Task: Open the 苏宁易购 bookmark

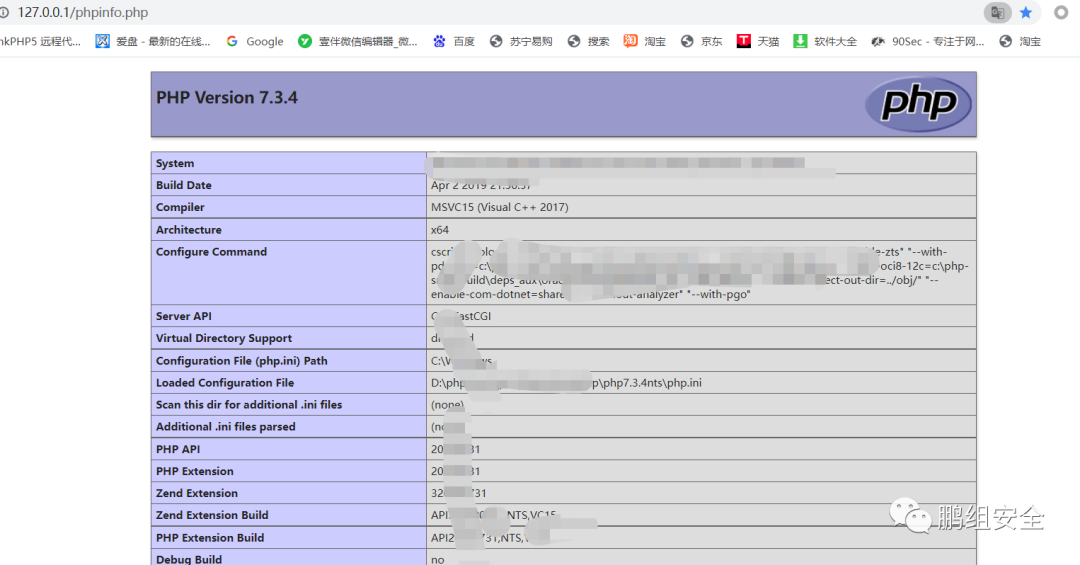Action: [x=521, y=41]
